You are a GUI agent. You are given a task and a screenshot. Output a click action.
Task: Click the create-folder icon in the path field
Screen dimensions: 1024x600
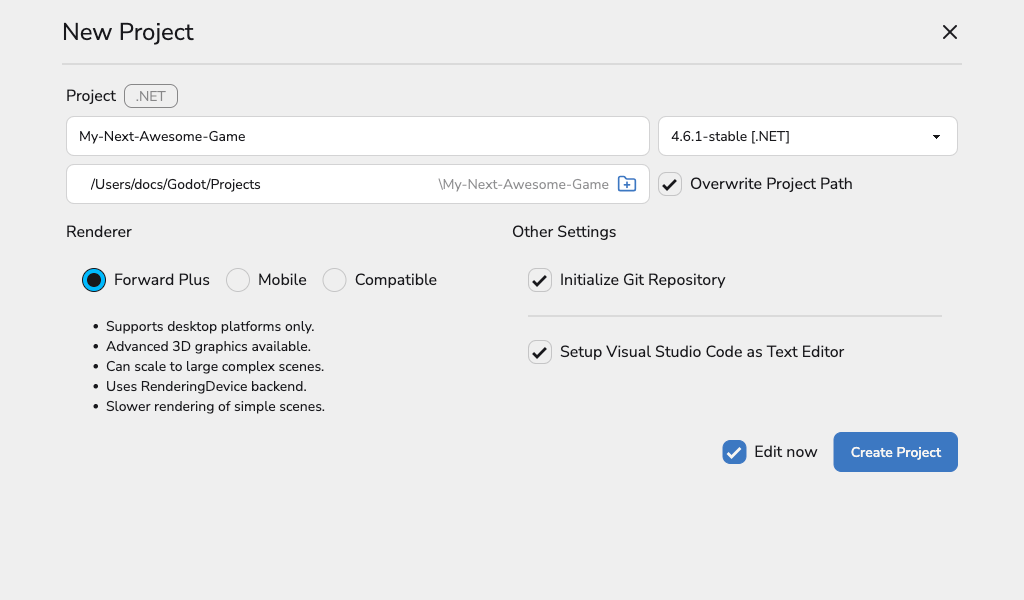627,184
